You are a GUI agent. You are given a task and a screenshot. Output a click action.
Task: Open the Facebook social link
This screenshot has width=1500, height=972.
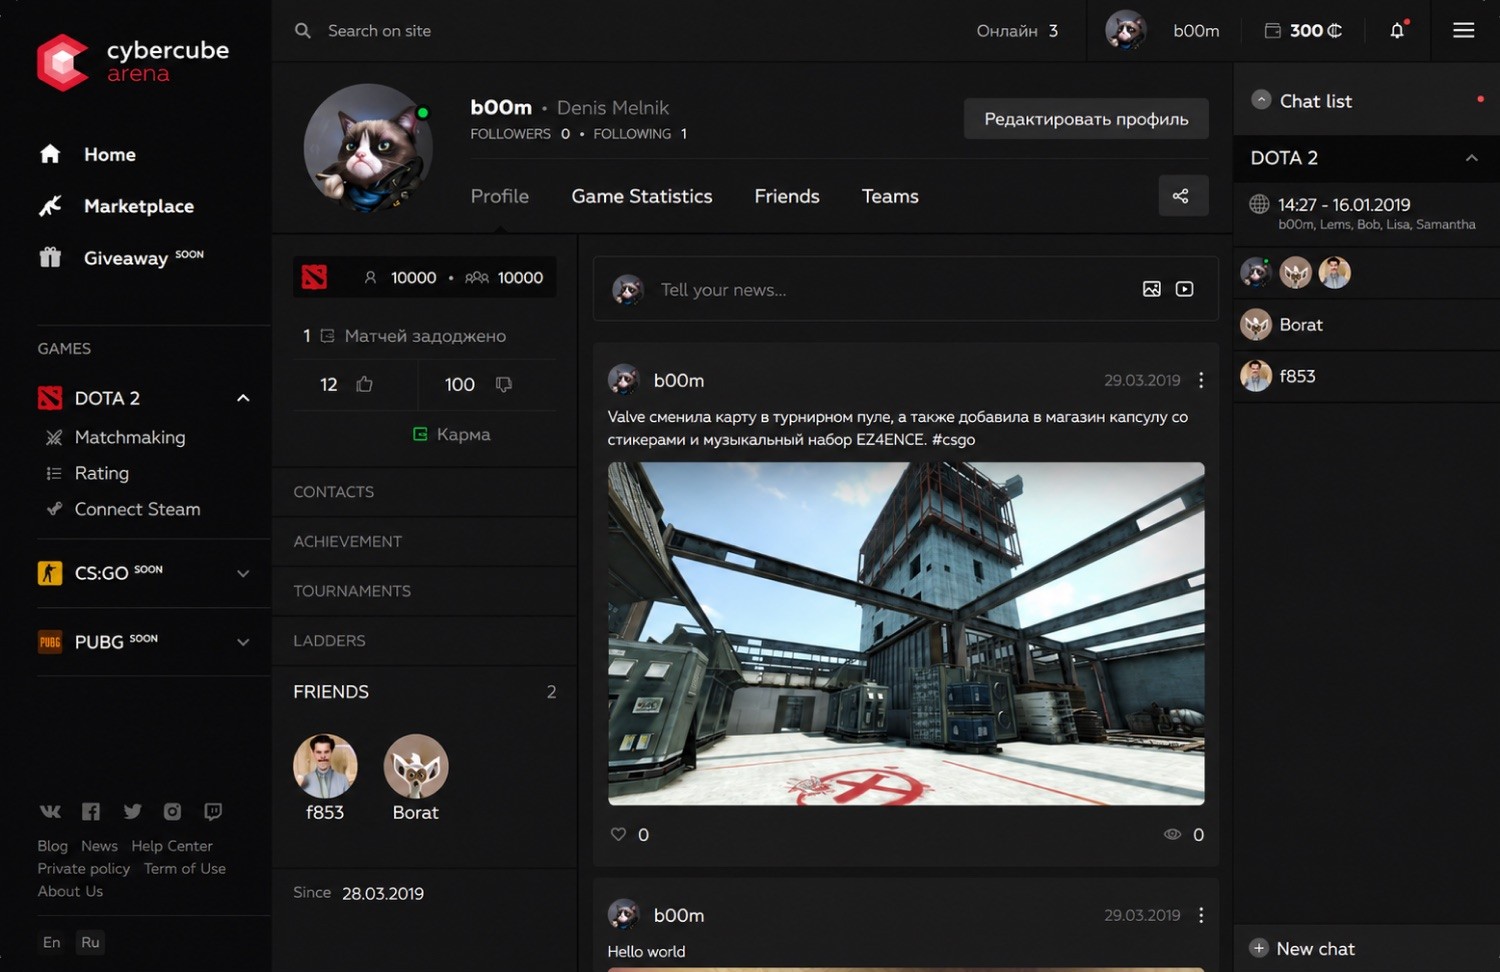tap(91, 811)
